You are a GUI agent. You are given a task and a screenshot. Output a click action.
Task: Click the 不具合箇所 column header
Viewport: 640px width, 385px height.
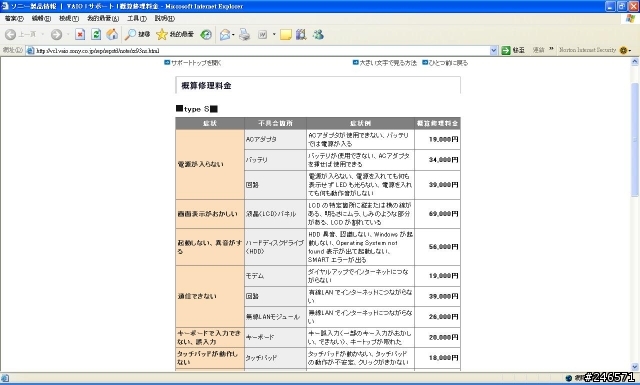[276, 123]
